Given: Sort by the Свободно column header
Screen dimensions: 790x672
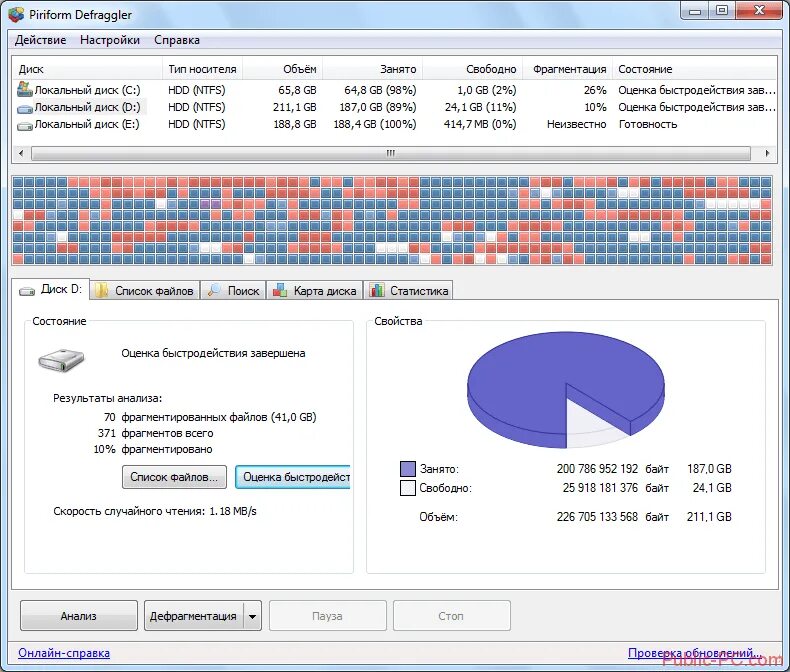Looking at the screenshot, I should coord(473,69).
